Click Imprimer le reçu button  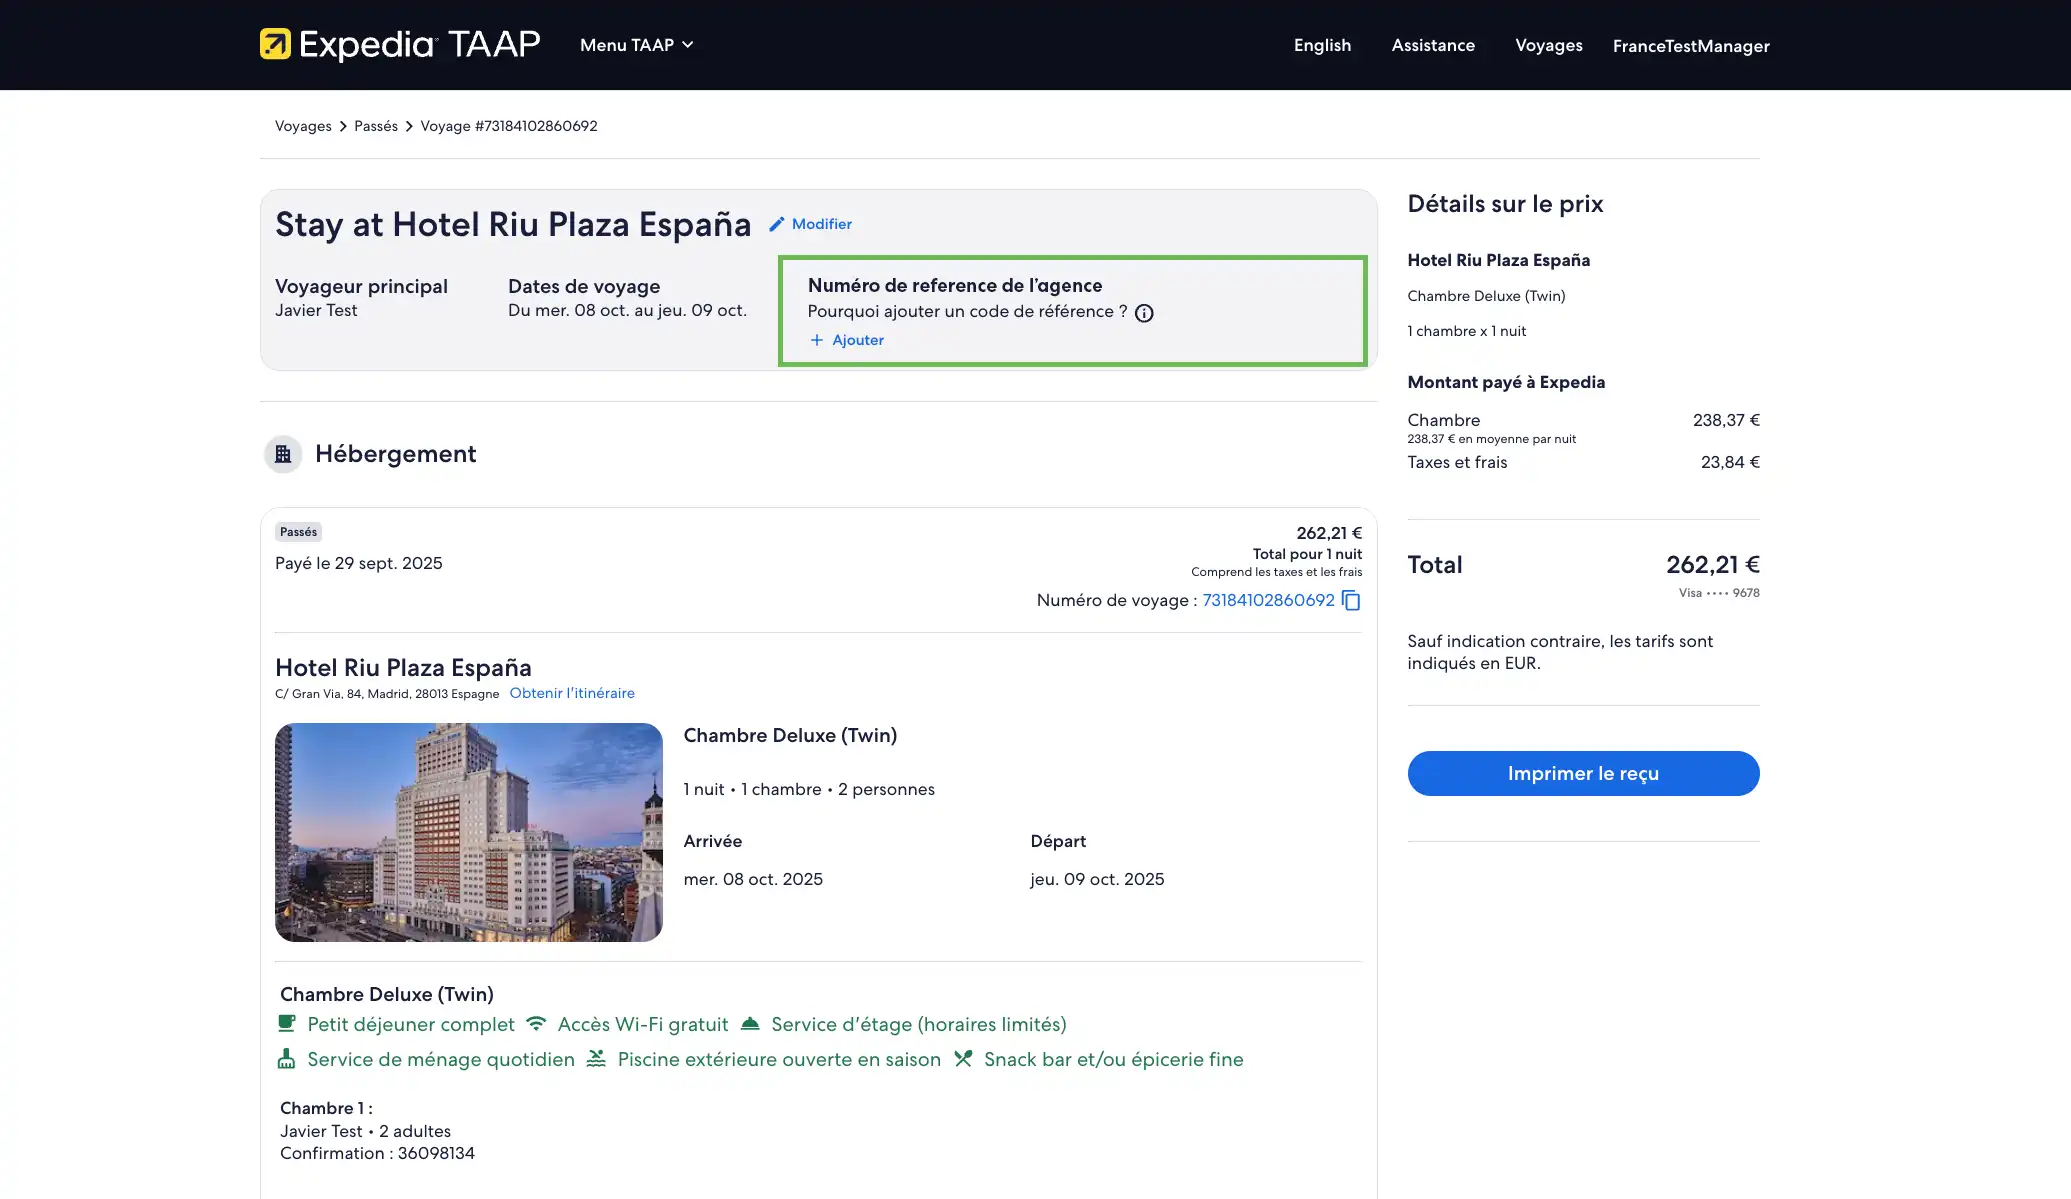click(1583, 773)
